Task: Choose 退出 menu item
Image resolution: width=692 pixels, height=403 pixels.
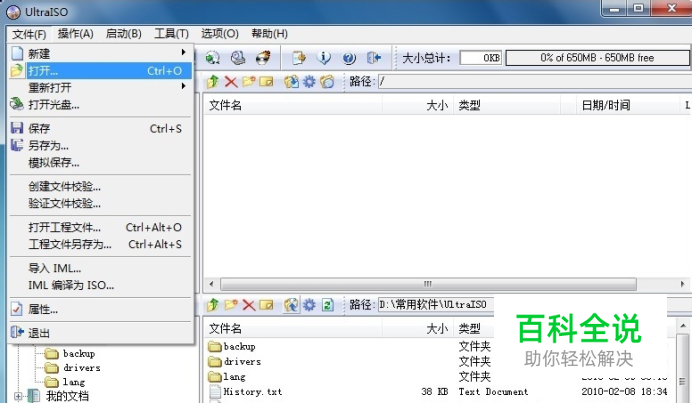Action: tap(101, 333)
